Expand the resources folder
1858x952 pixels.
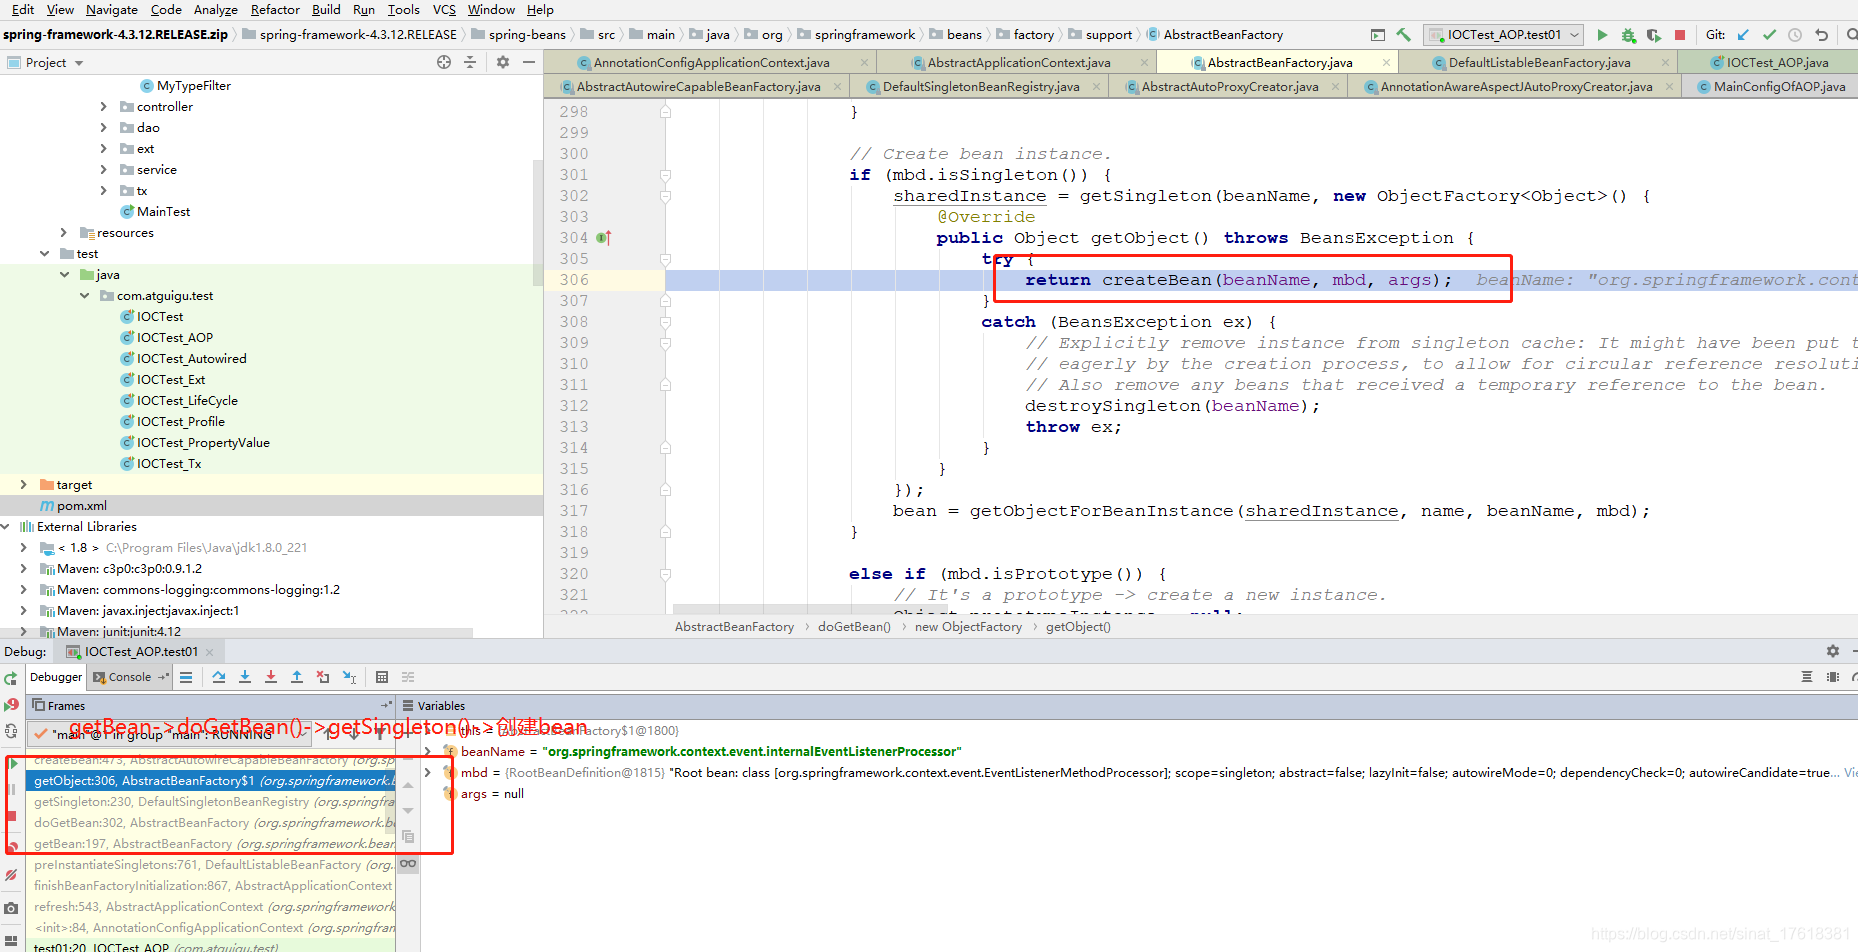tap(63, 232)
